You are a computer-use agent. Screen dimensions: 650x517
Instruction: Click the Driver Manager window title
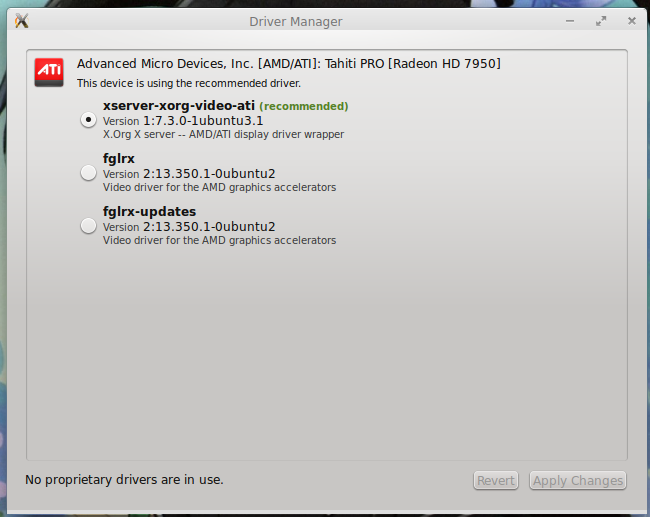296,22
